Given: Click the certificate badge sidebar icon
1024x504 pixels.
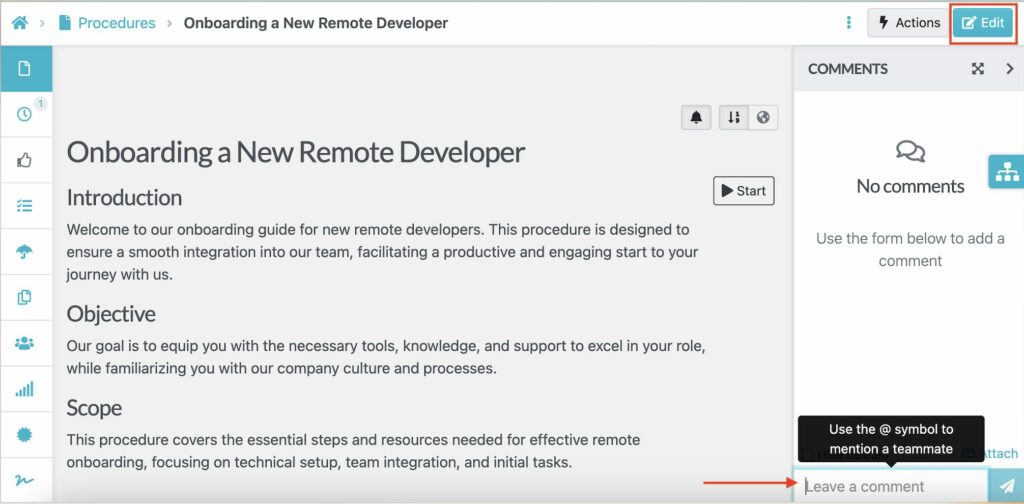Looking at the screenshot, I should [x=25, y=435].
